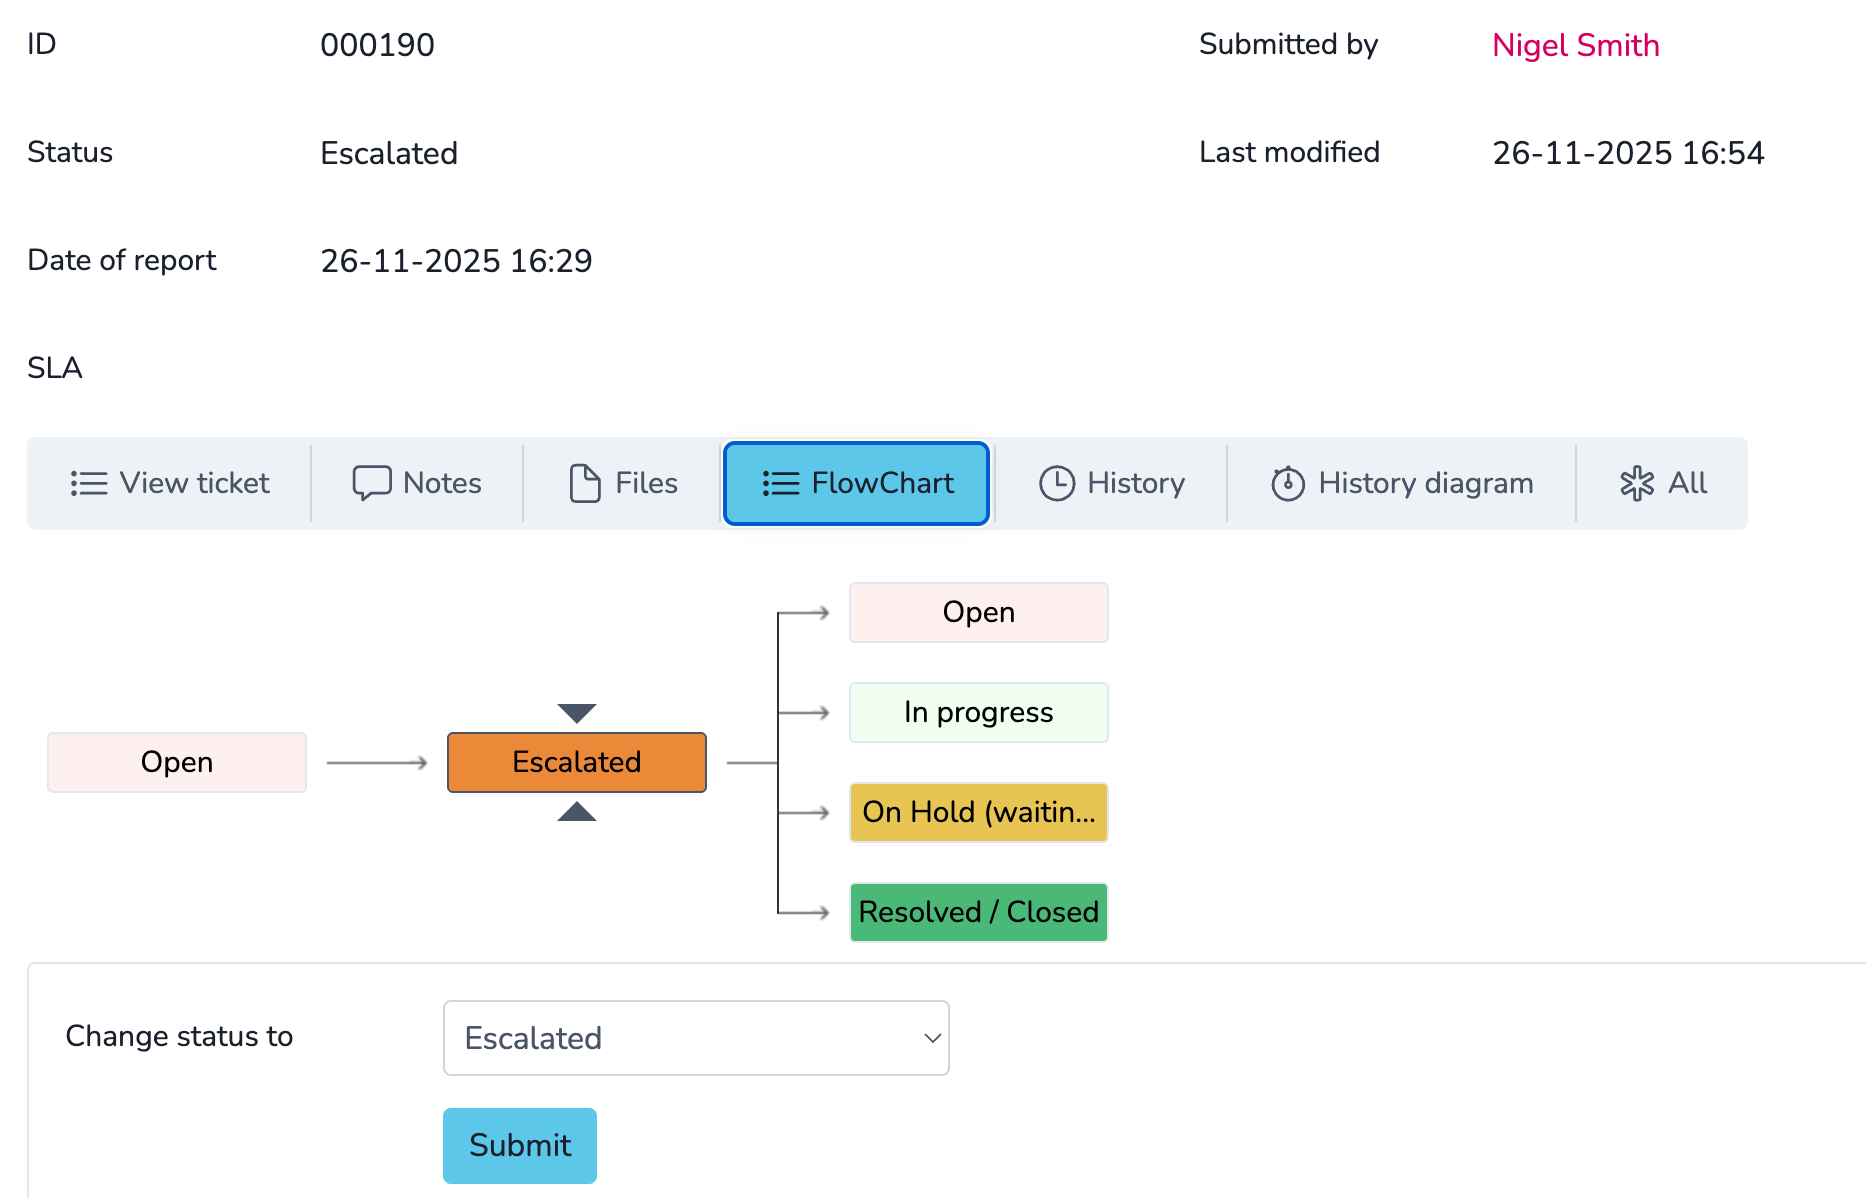The image size is (1866, 1199).
Task: Select the Resolved / Closed flowchart node
Action: 978,912
